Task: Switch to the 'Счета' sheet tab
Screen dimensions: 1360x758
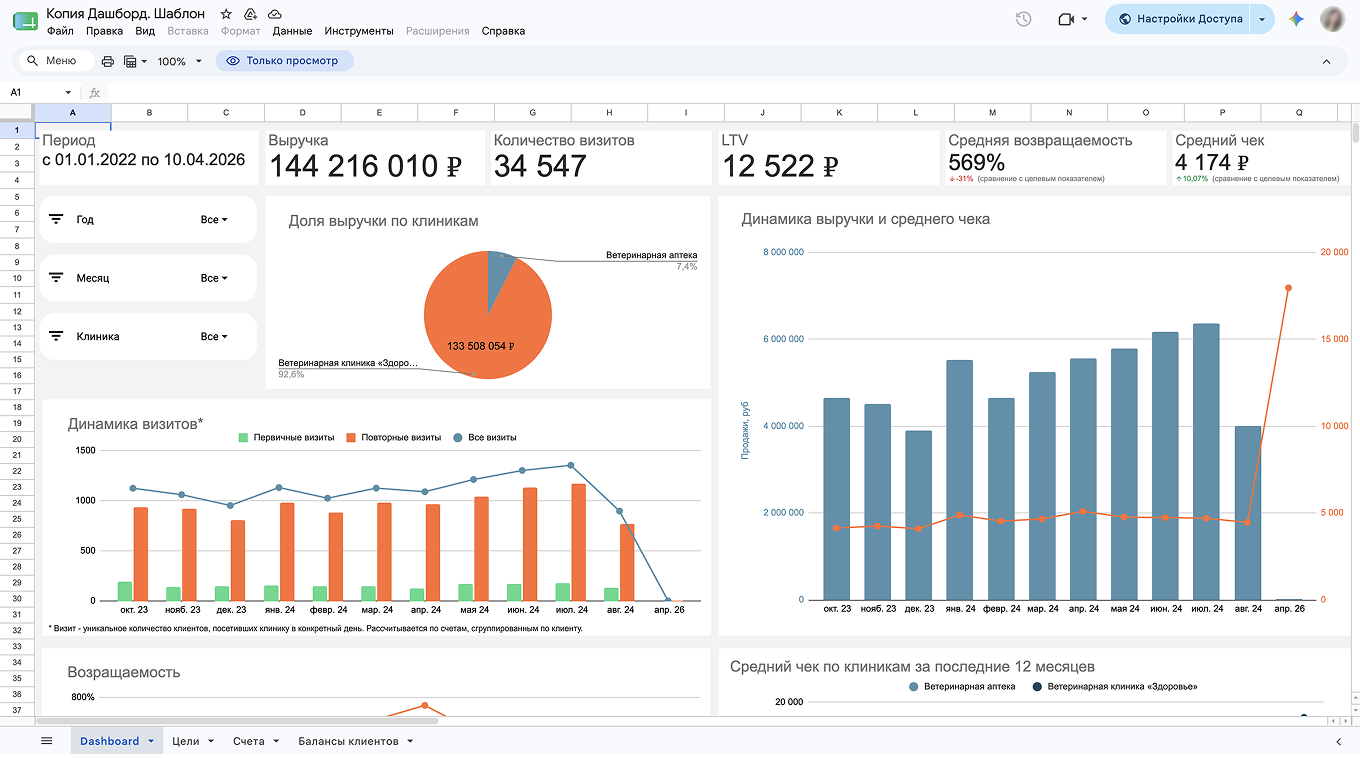Action: tap(255, 741)
